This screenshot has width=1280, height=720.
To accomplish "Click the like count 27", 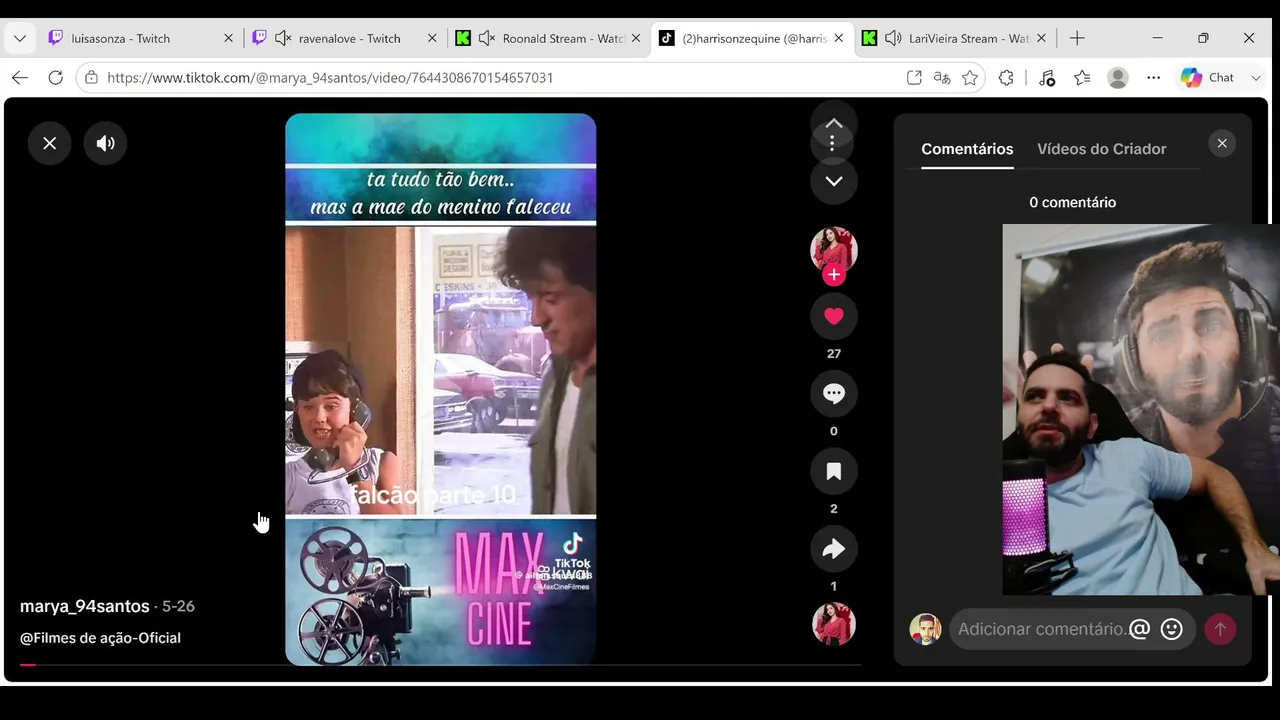I will pos(834,354).
